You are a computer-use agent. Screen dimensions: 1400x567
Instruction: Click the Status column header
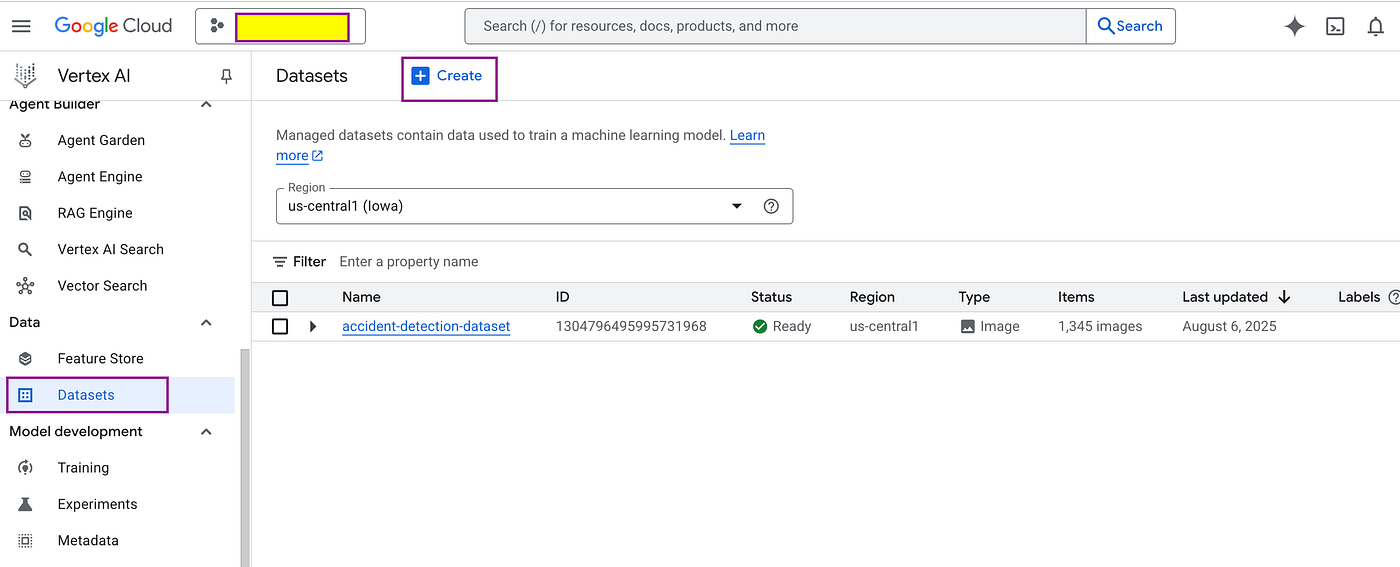(771, 297)
